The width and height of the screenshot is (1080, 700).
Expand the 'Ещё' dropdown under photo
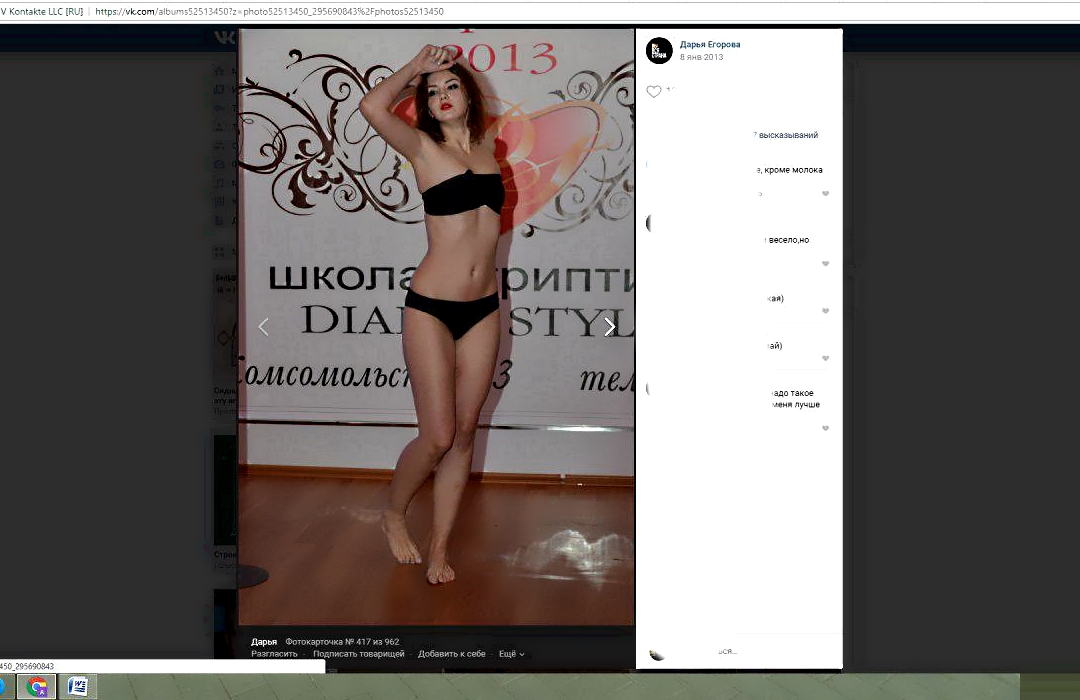click(511, 654)
